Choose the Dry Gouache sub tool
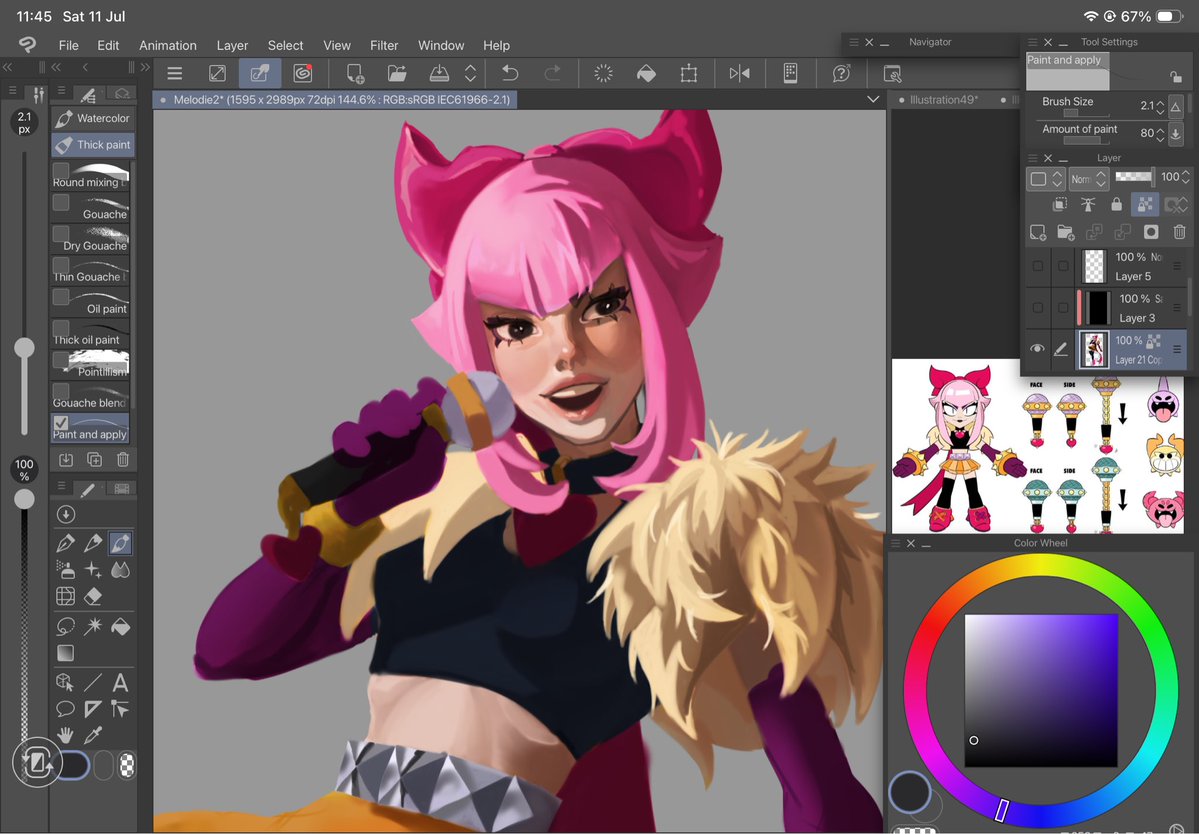 click(x=91, y=238)
